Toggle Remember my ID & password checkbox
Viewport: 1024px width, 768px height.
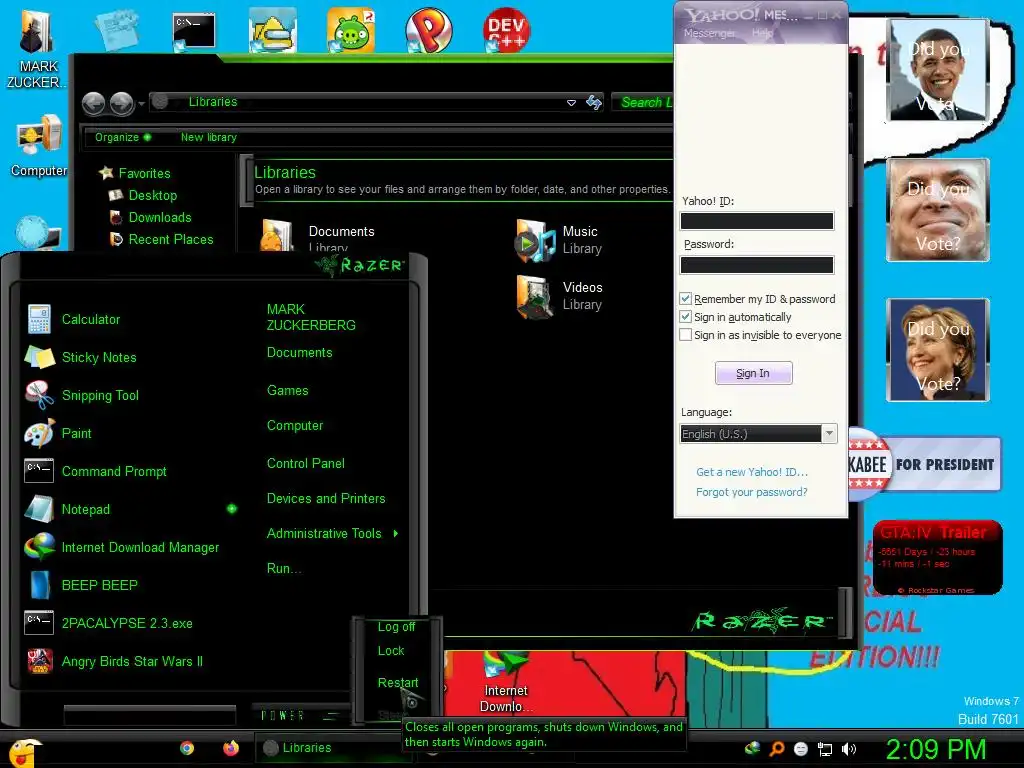coord(685,298)
